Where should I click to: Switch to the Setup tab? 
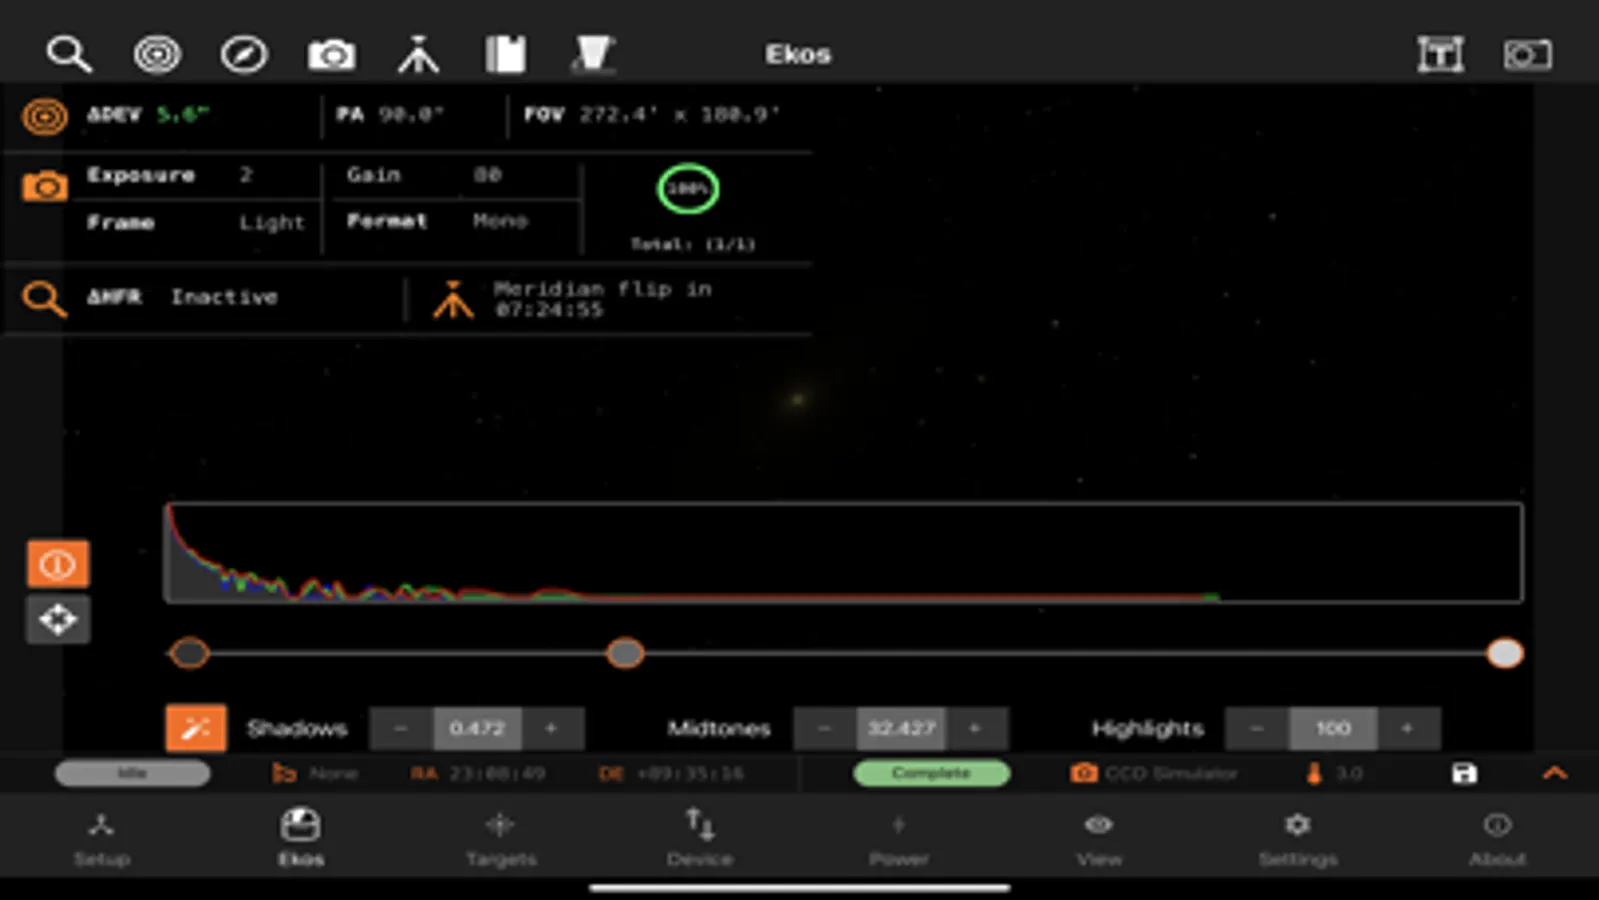(x=101, y=839)
